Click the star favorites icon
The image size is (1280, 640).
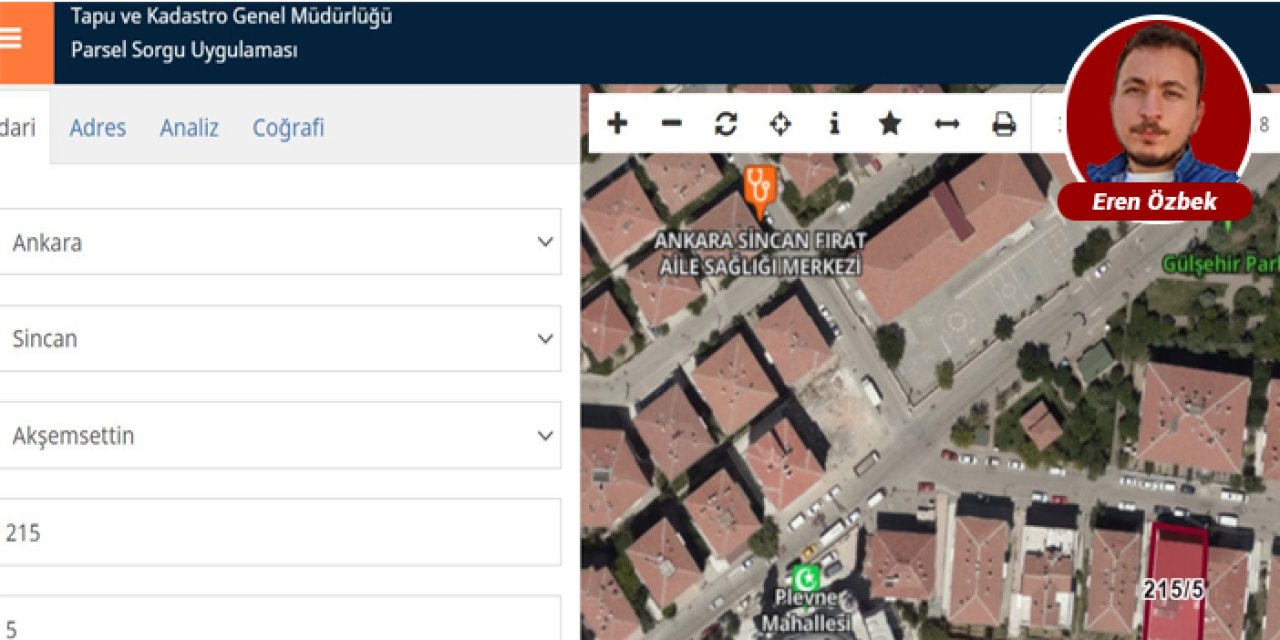click(889, 124)
